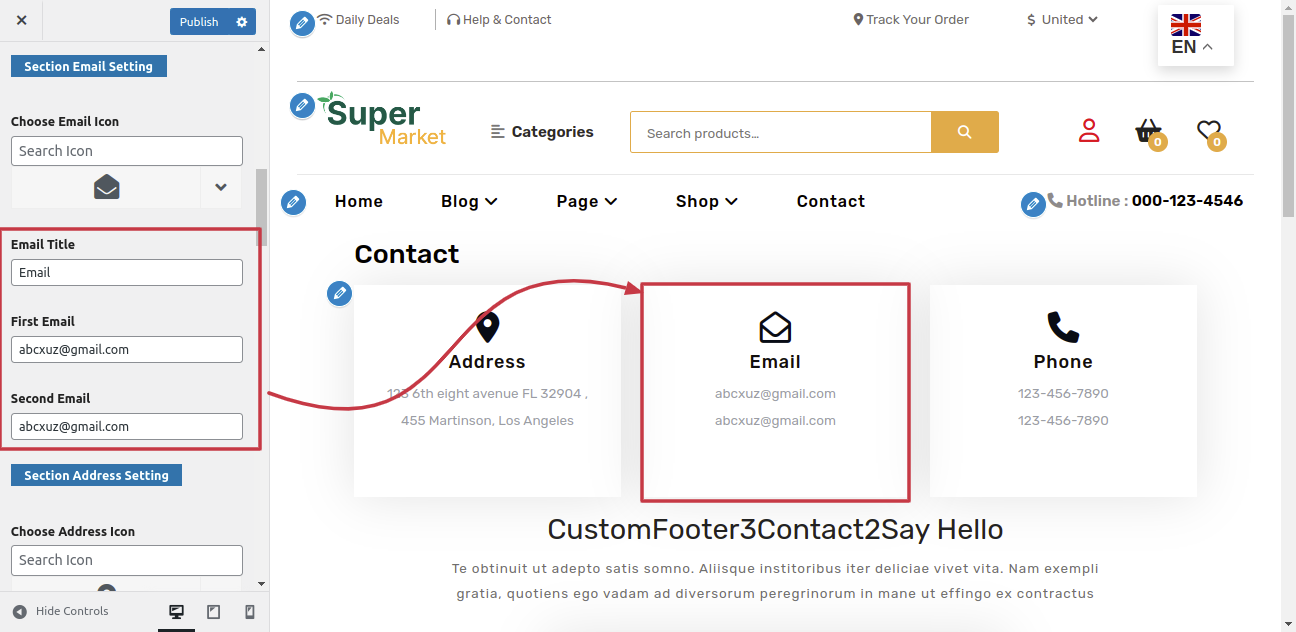Image resolution: width=1296 pixels, height=632 pixels.
Task: Switch to mobile preview device icon
Action: coord(250,612)
